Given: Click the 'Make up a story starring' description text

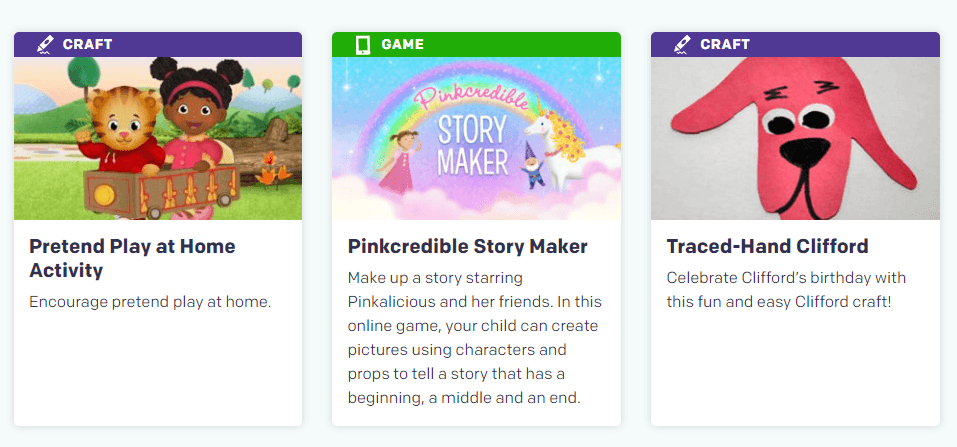Looking at the screenshot, I should coord(475,338).
